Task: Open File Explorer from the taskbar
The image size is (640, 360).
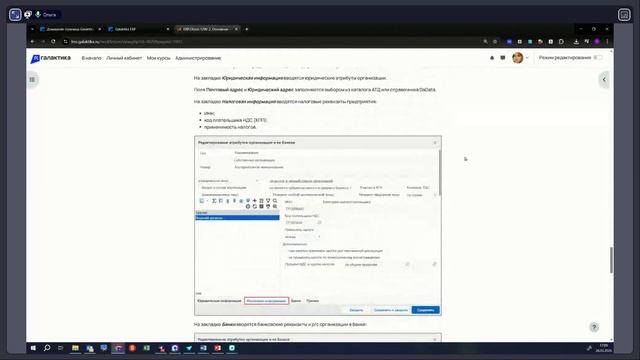Action: 75,348
